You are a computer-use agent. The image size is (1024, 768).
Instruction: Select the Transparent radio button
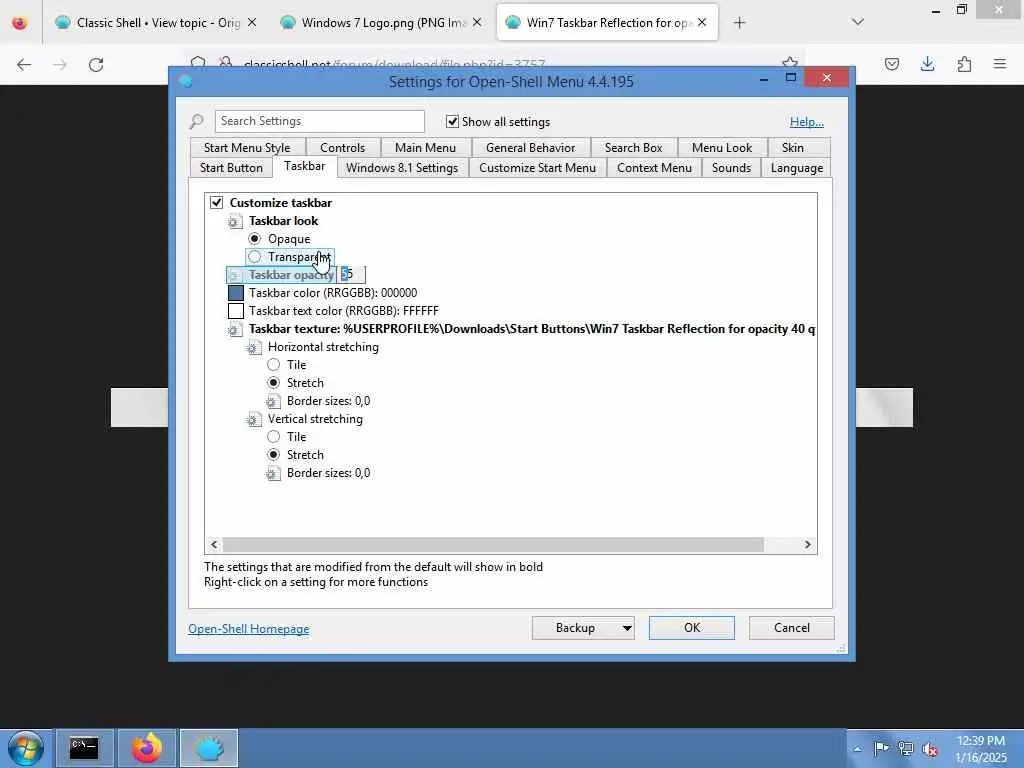pos(255,257)
